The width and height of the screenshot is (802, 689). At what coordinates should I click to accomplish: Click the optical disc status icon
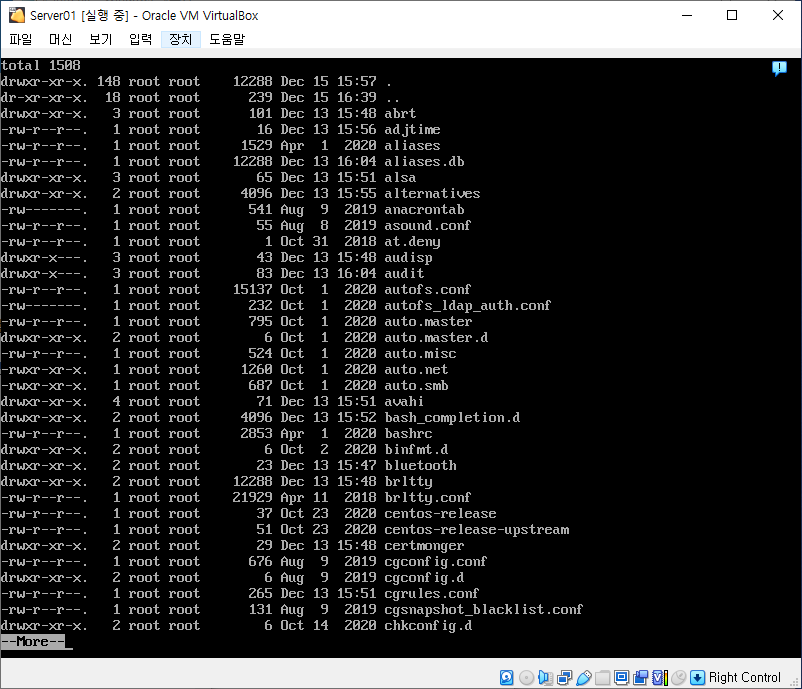pyautogui.click(x=526, y=678)
